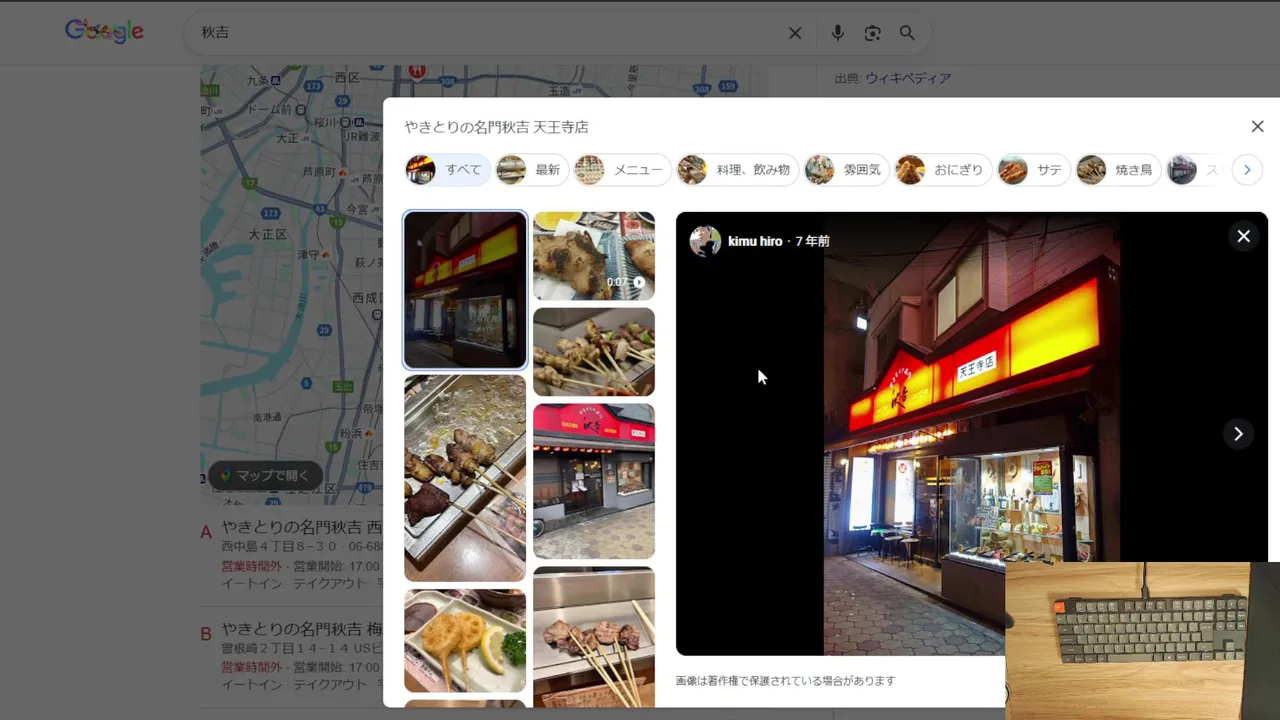Click the dialog title 天王寺店
The image size is (1280, 720).
coord(560,127)
